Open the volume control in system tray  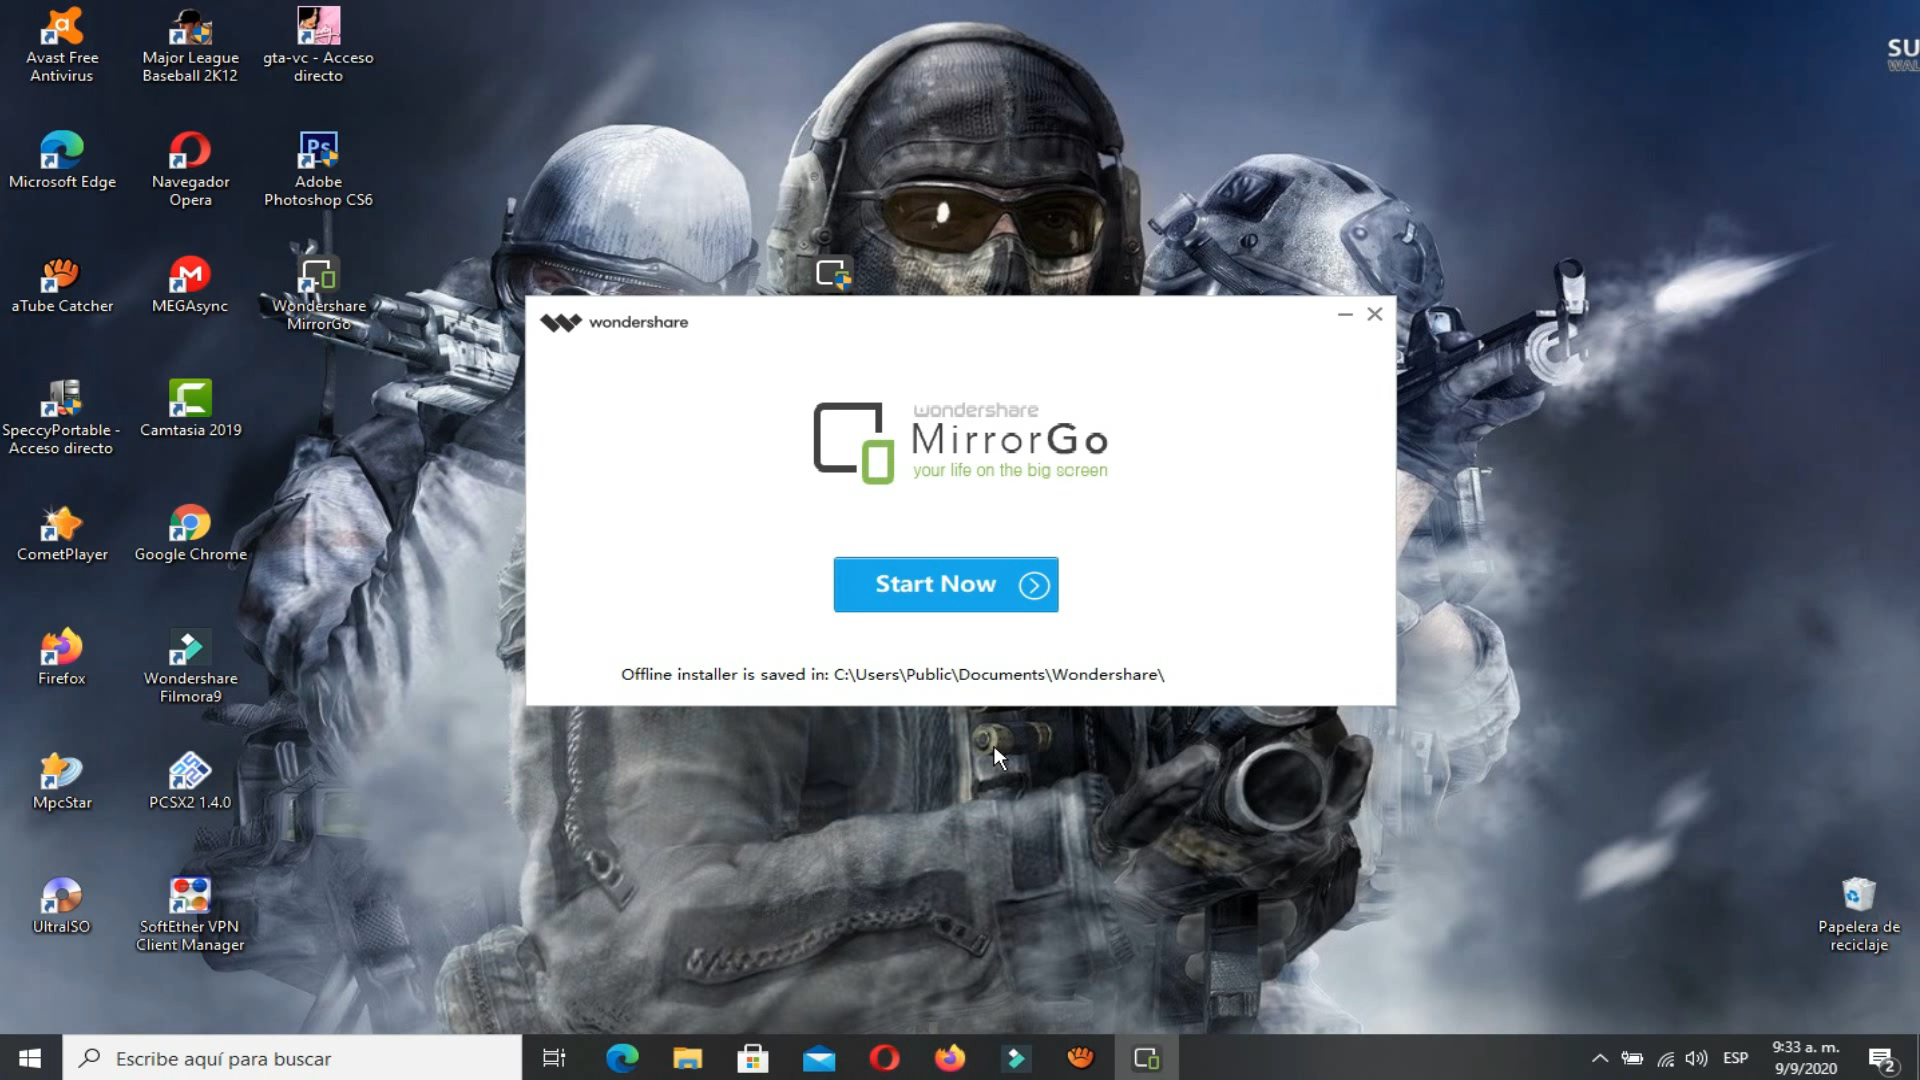pos(1697,1058)
